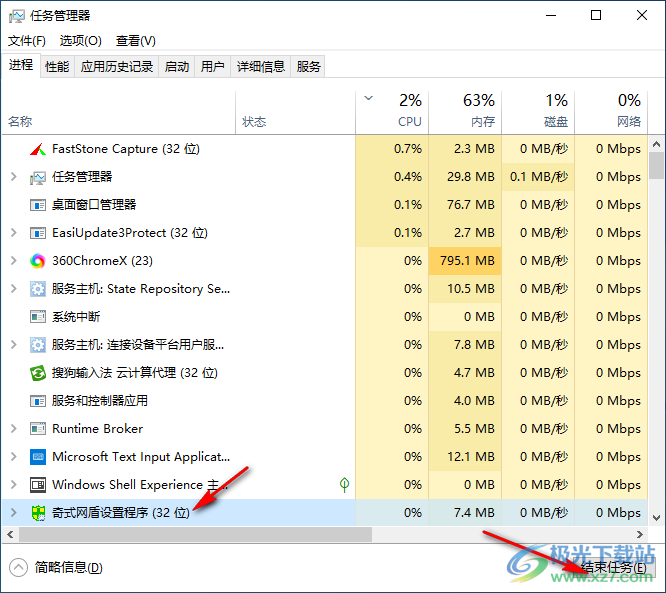Click the green leaf suspended status icon
This screenshot has height=593, width=666.
(344, 484)
